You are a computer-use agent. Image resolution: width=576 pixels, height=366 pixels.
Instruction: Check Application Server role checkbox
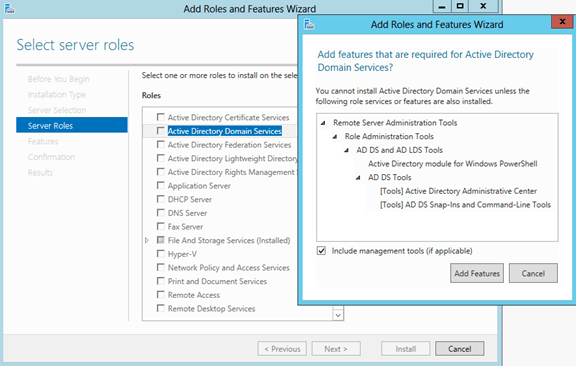pyautogui.click(x=161, y=185)
